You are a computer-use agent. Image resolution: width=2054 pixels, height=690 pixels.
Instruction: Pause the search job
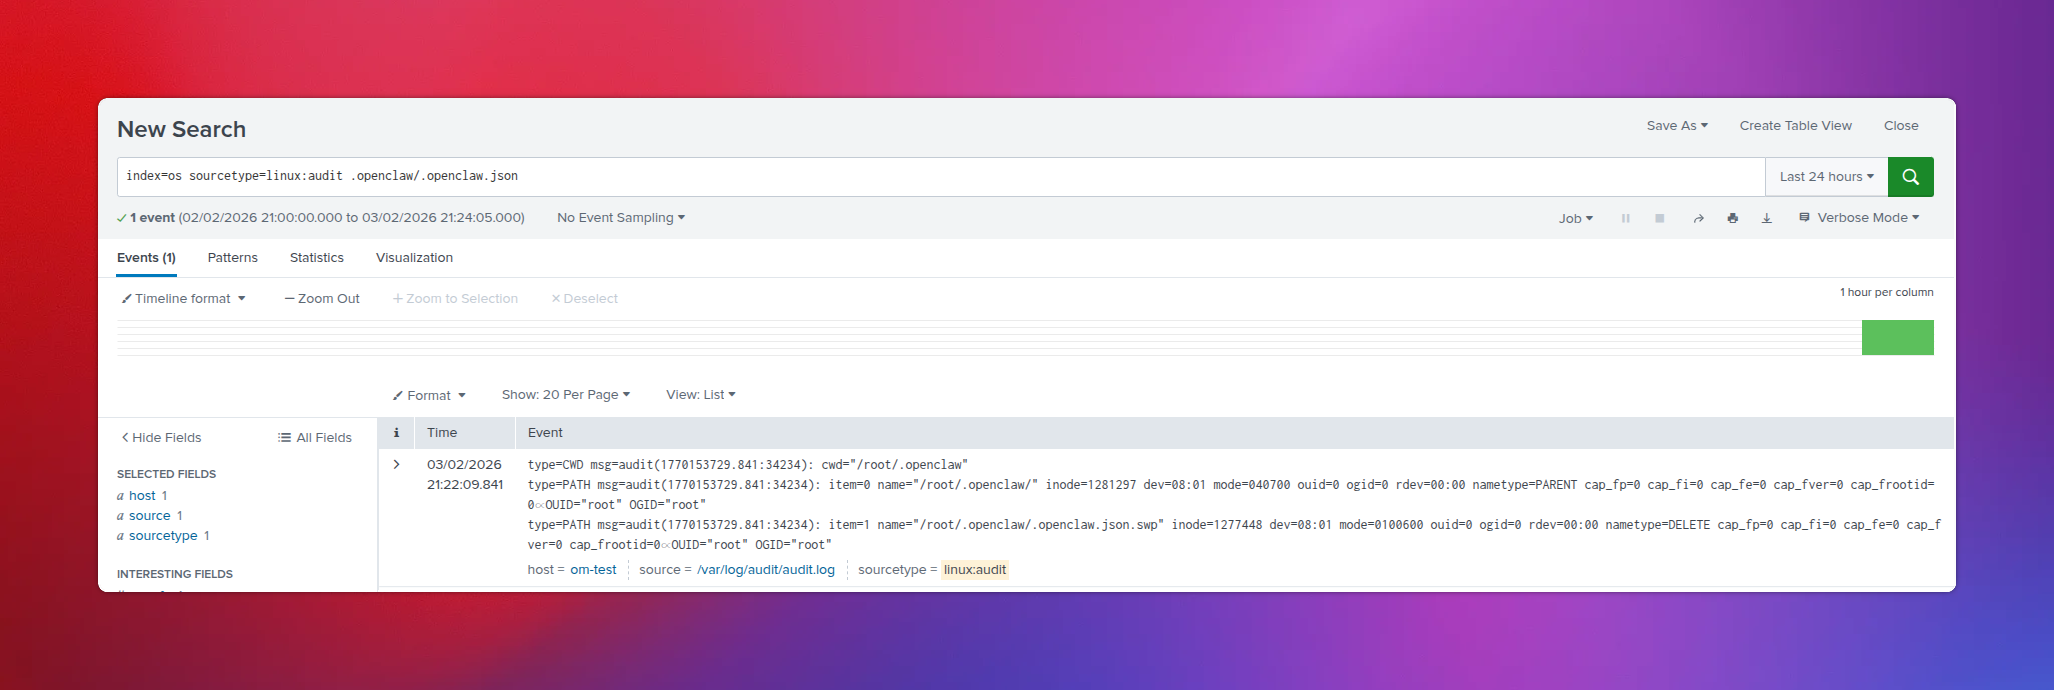click(1626, 218)
